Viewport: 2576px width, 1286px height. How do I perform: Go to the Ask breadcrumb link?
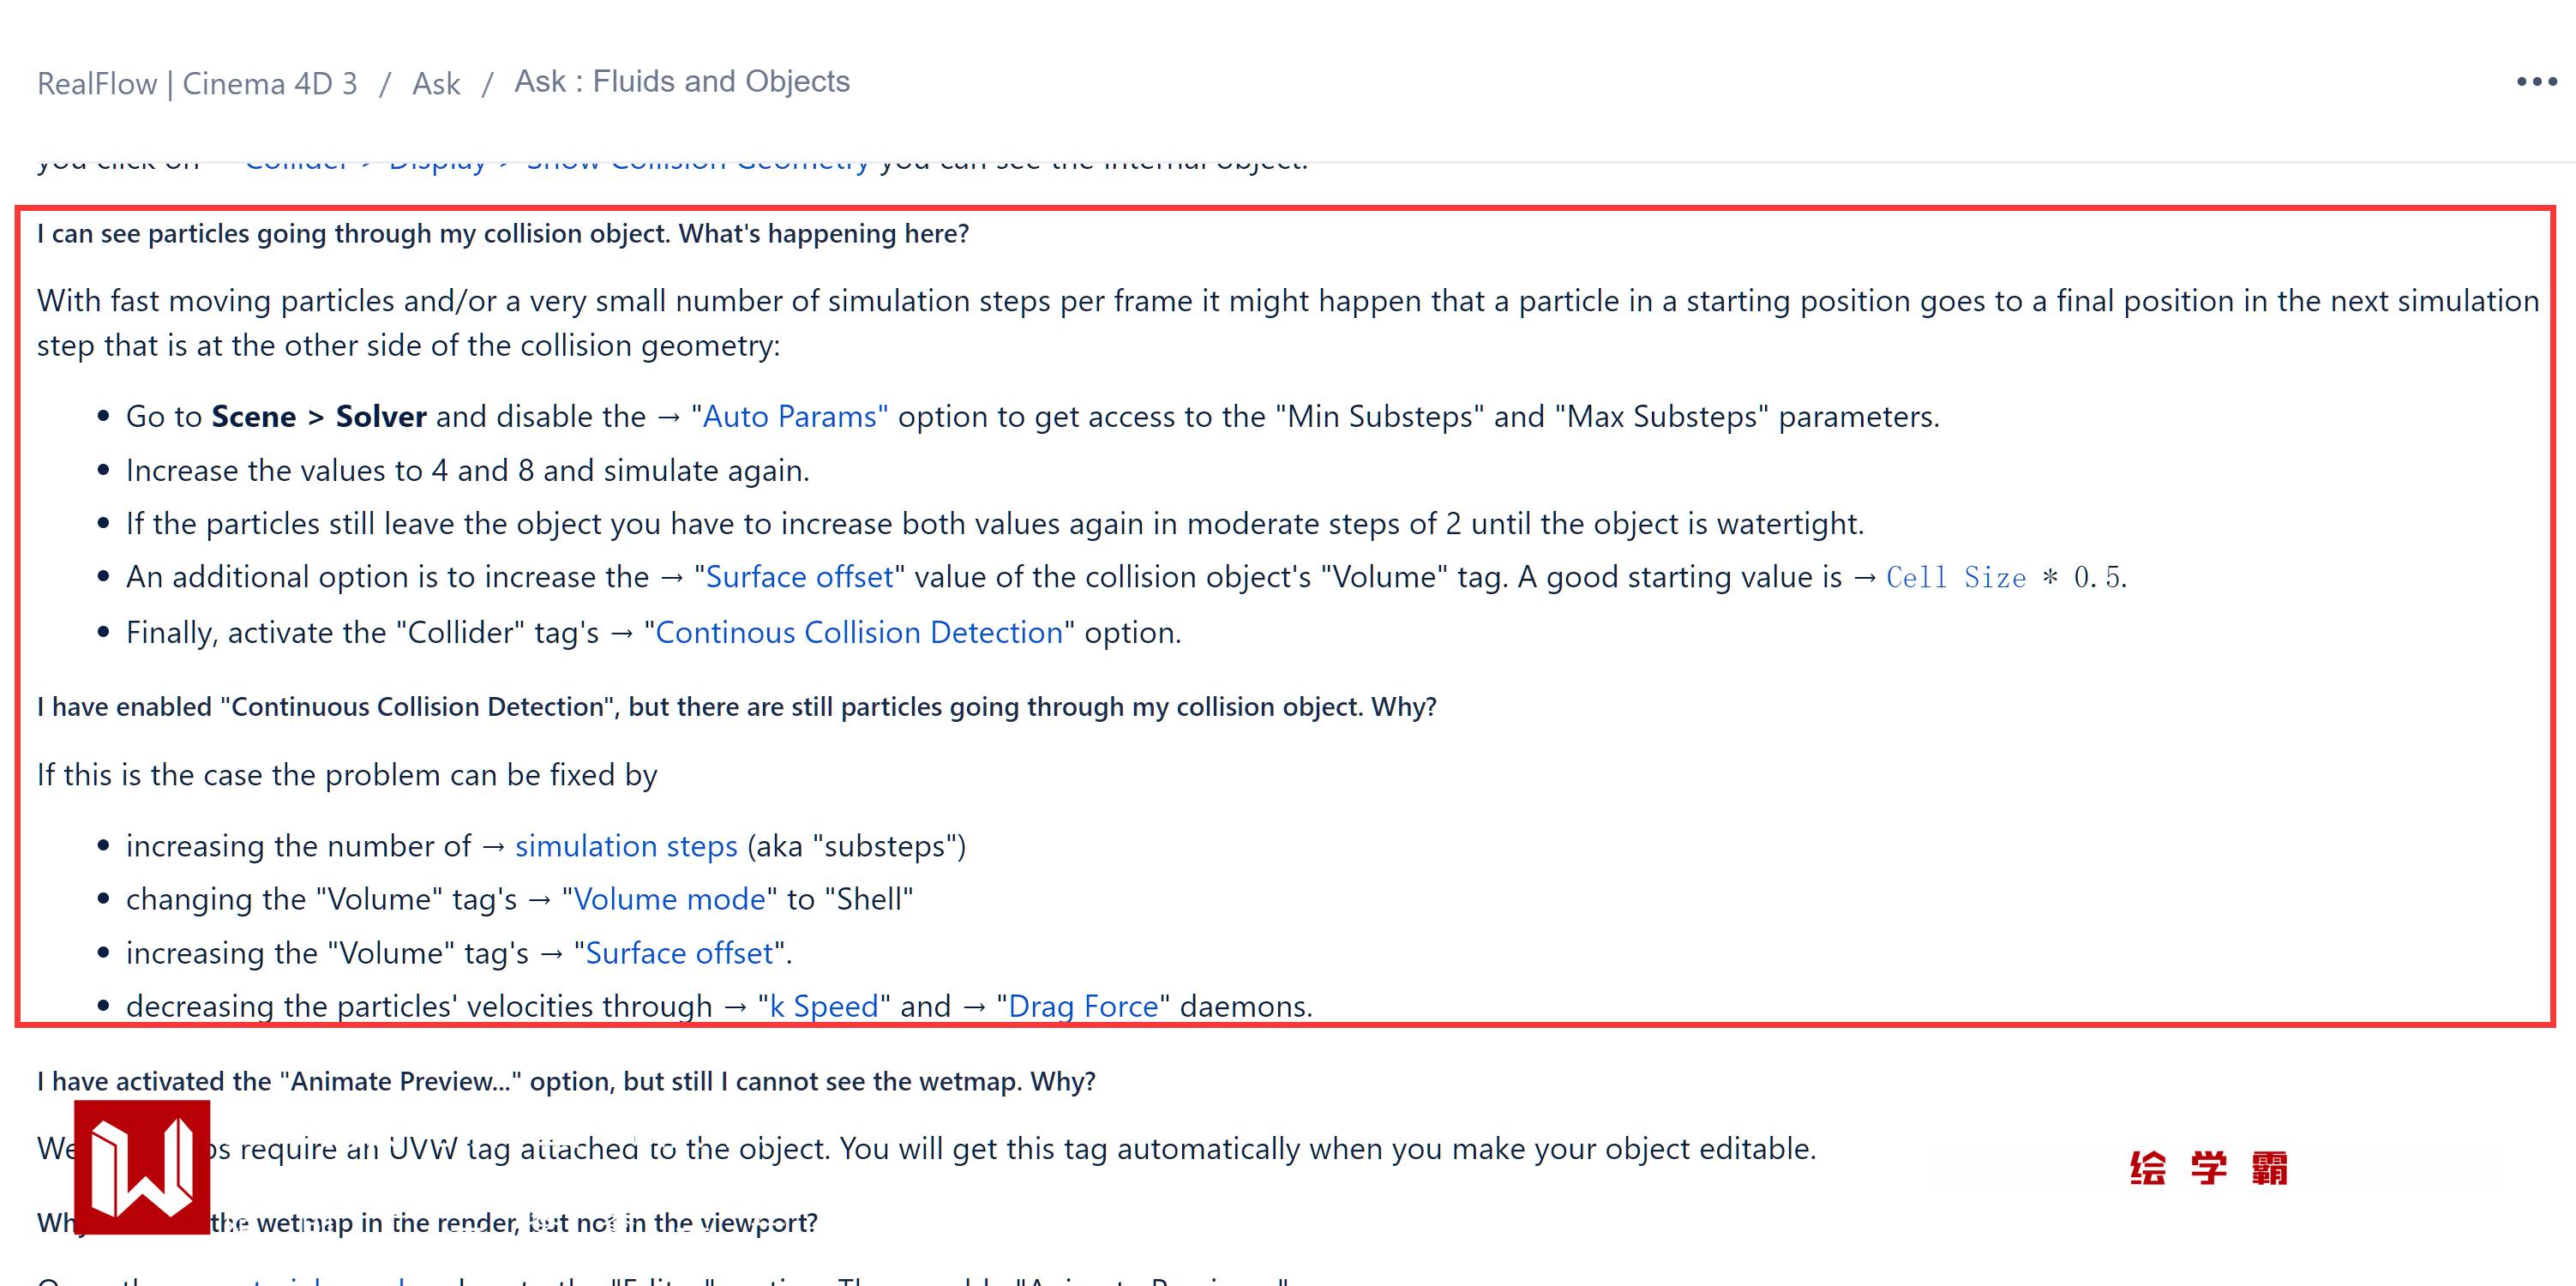[436, 83]
